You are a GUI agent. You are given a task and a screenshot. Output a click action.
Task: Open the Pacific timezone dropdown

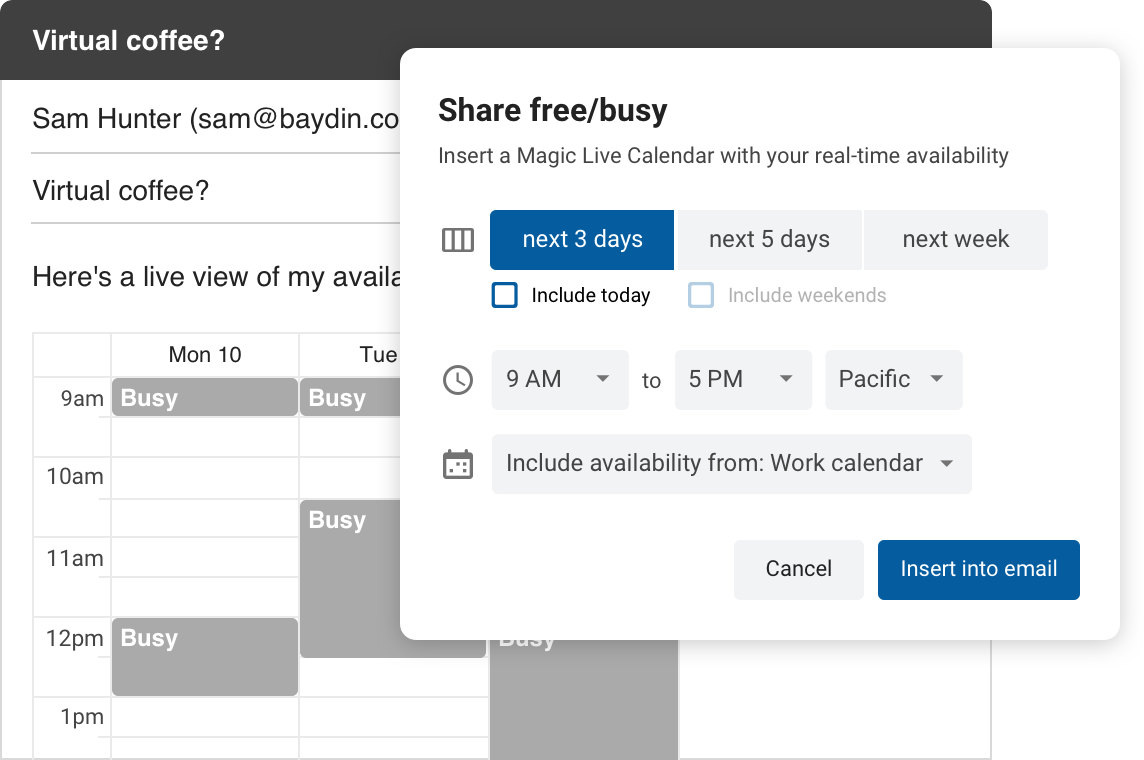[x=893, y=380]
